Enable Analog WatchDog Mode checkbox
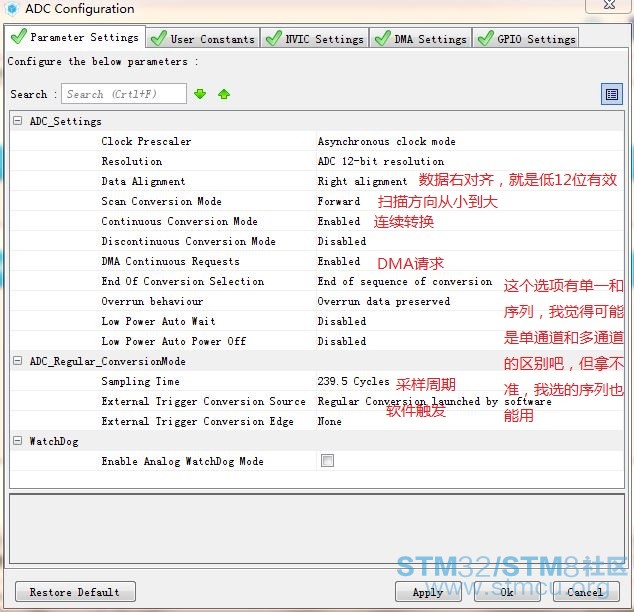 [327, 460]
